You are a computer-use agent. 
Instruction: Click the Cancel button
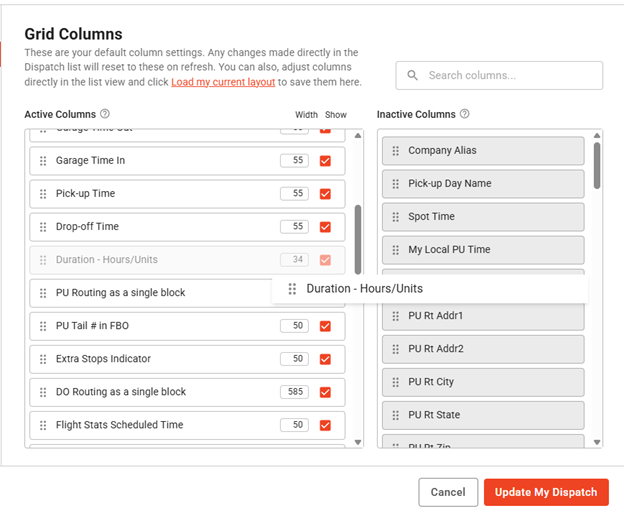pos(448,492)
